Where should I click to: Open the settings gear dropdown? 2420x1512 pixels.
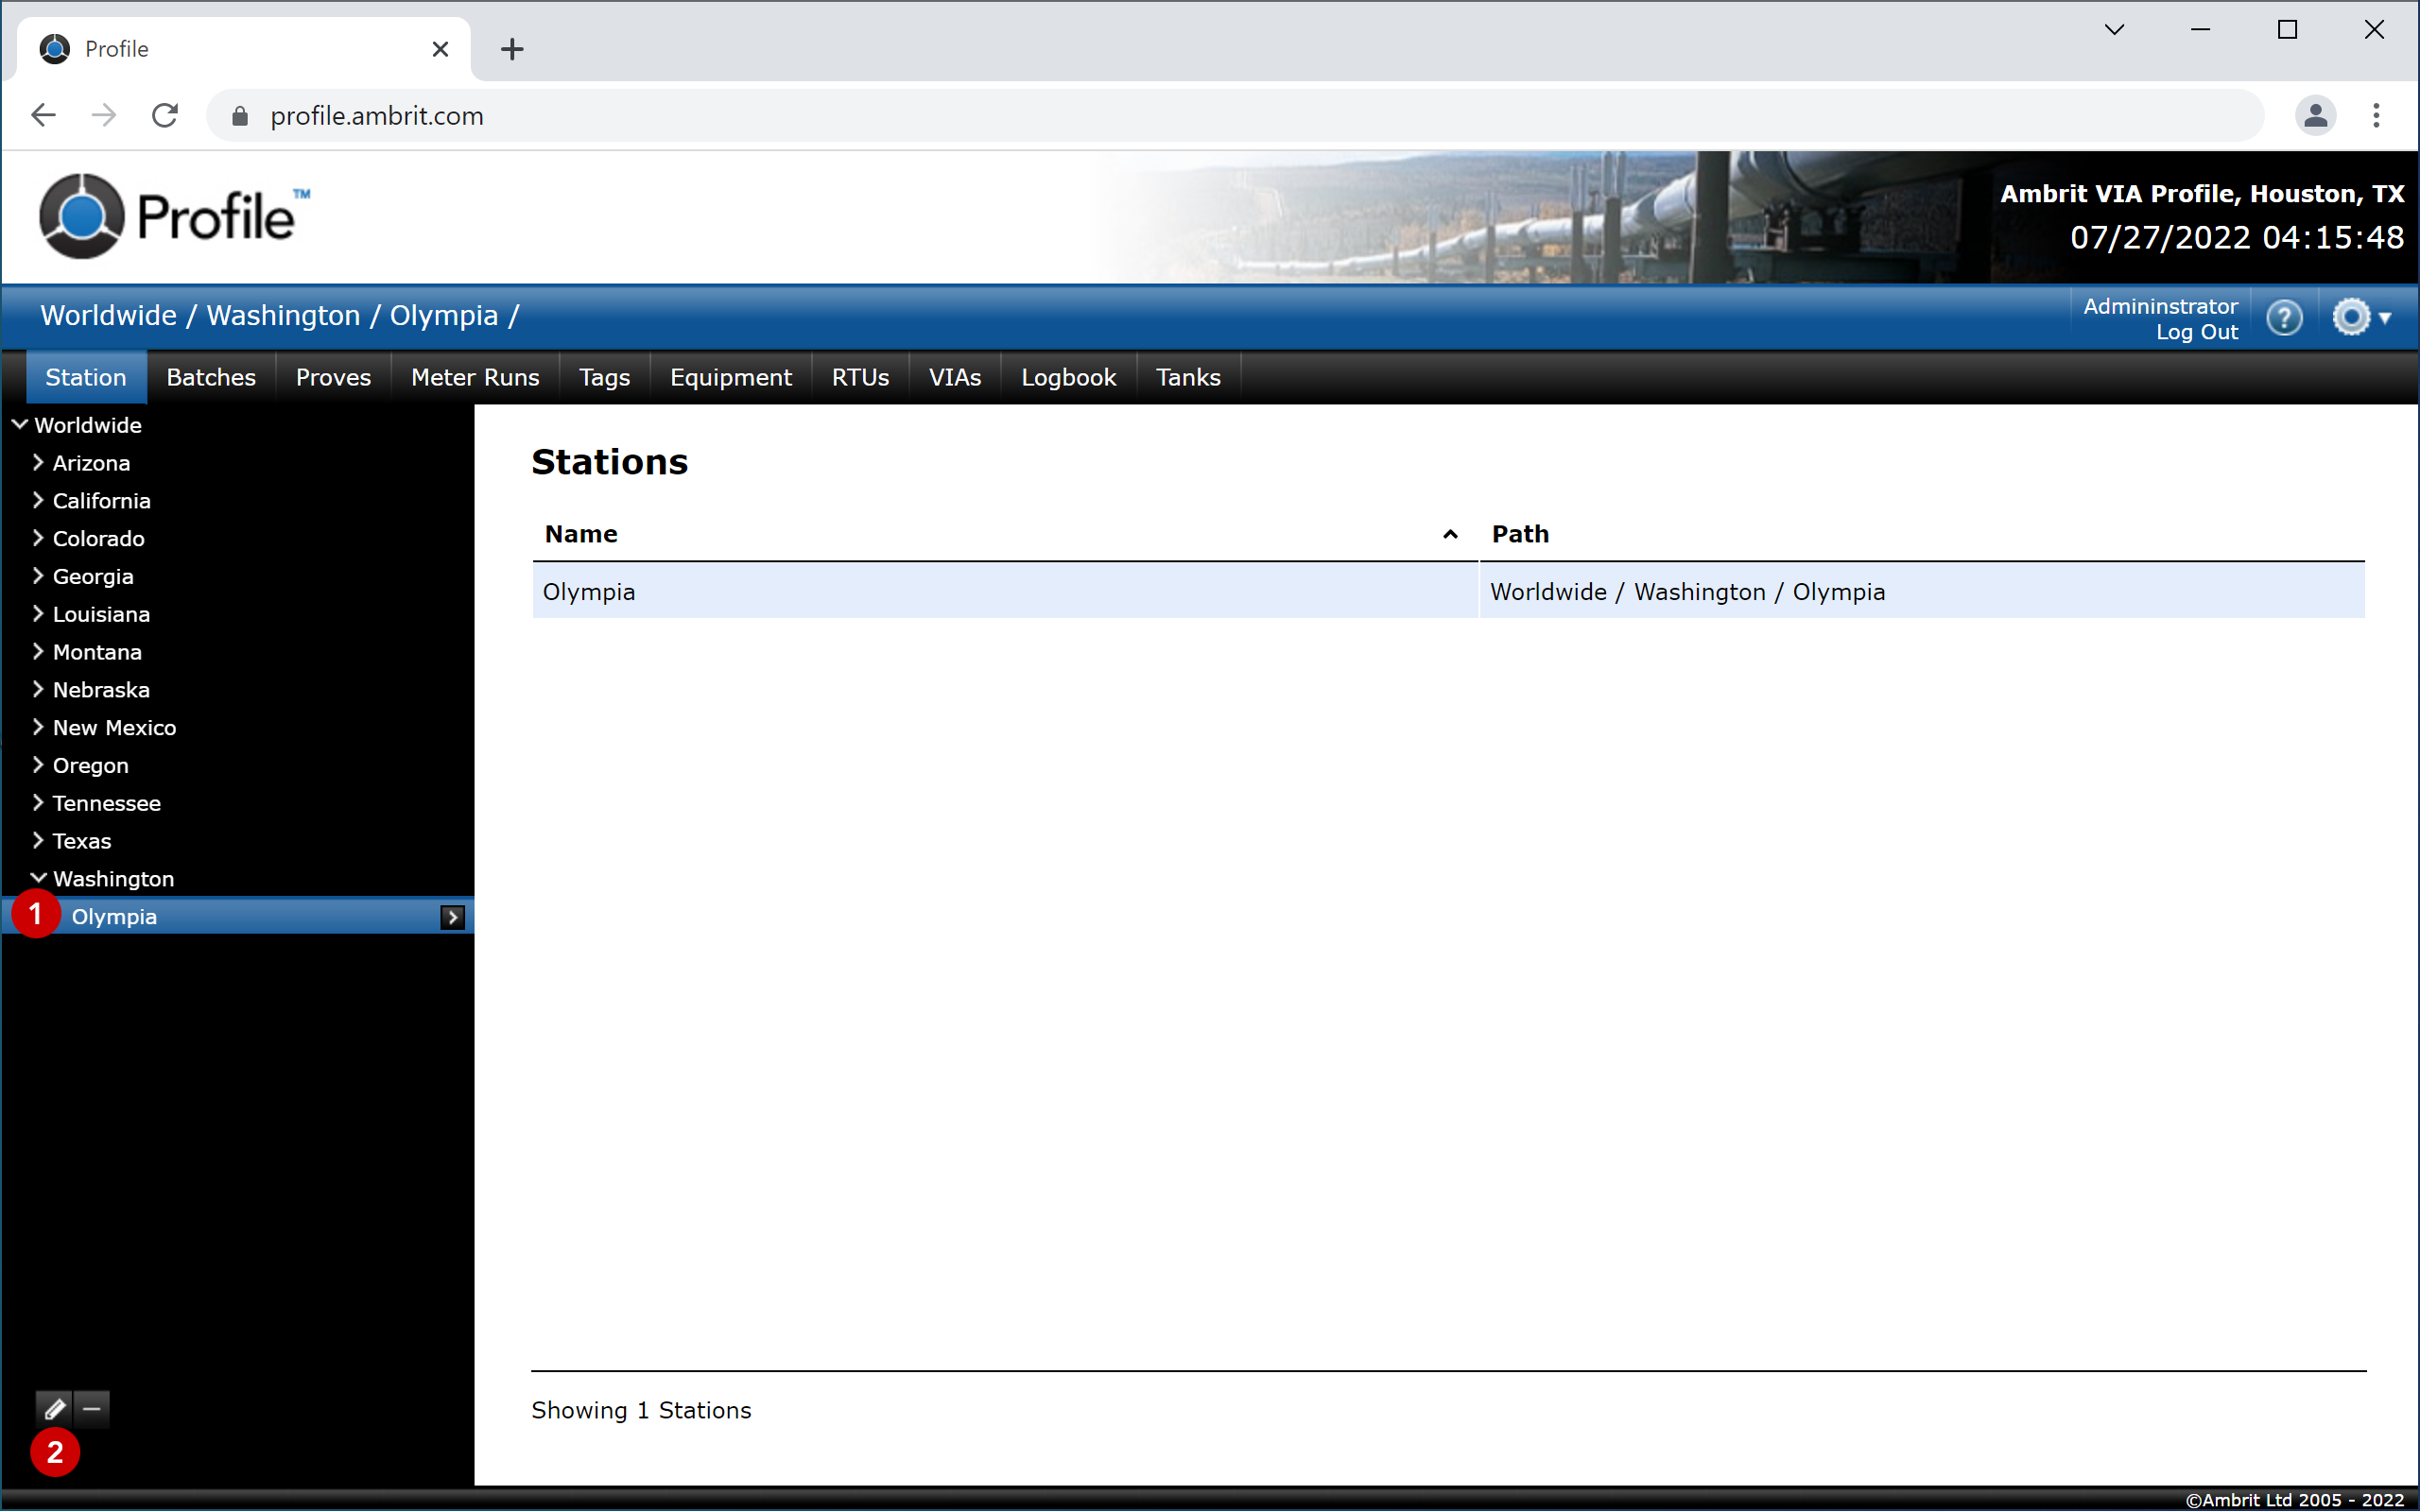tap(2361, 318)
